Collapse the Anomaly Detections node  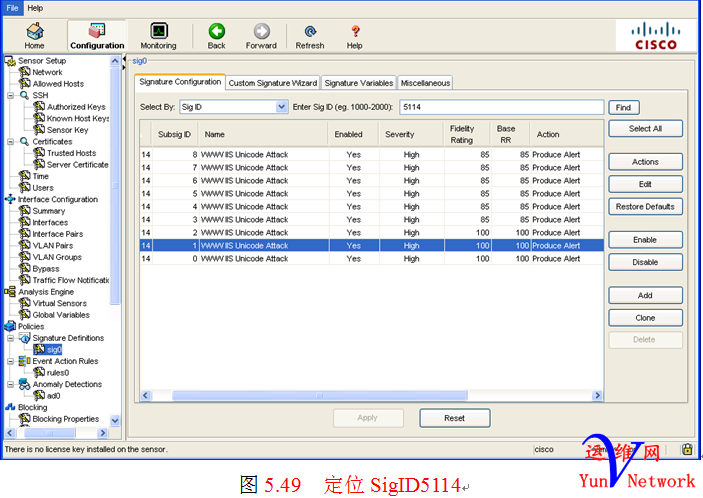click(11, 384)
